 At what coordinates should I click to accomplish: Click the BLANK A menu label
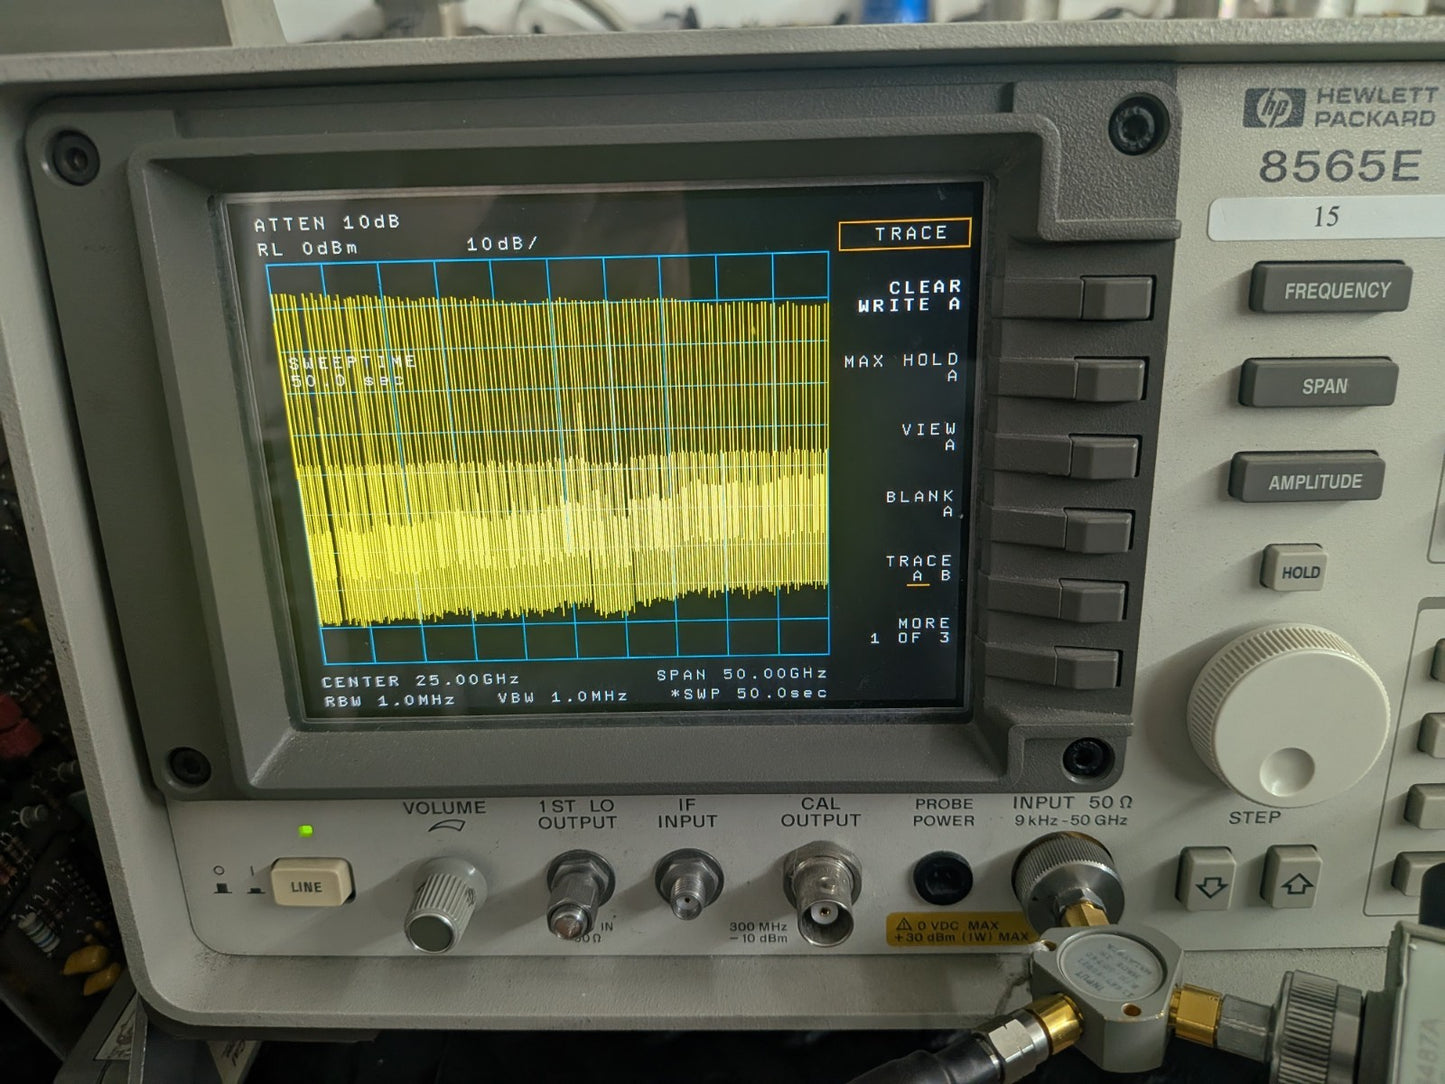[x=920, y=503]
